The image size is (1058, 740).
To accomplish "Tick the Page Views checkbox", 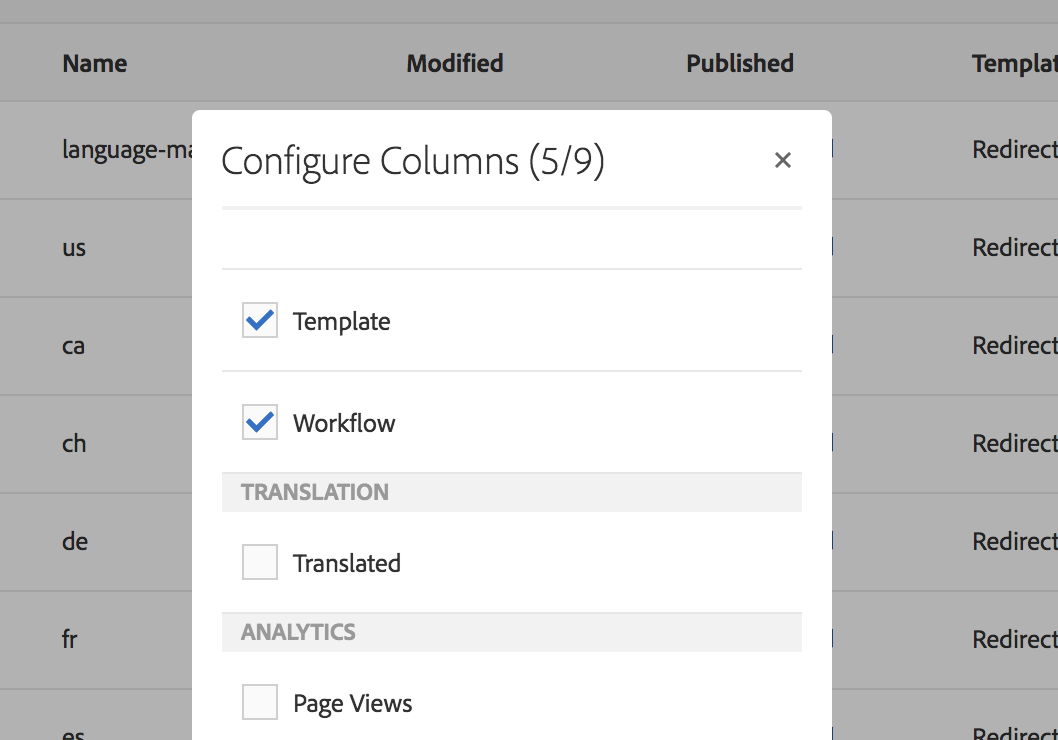I will click(x=260, y=703).
